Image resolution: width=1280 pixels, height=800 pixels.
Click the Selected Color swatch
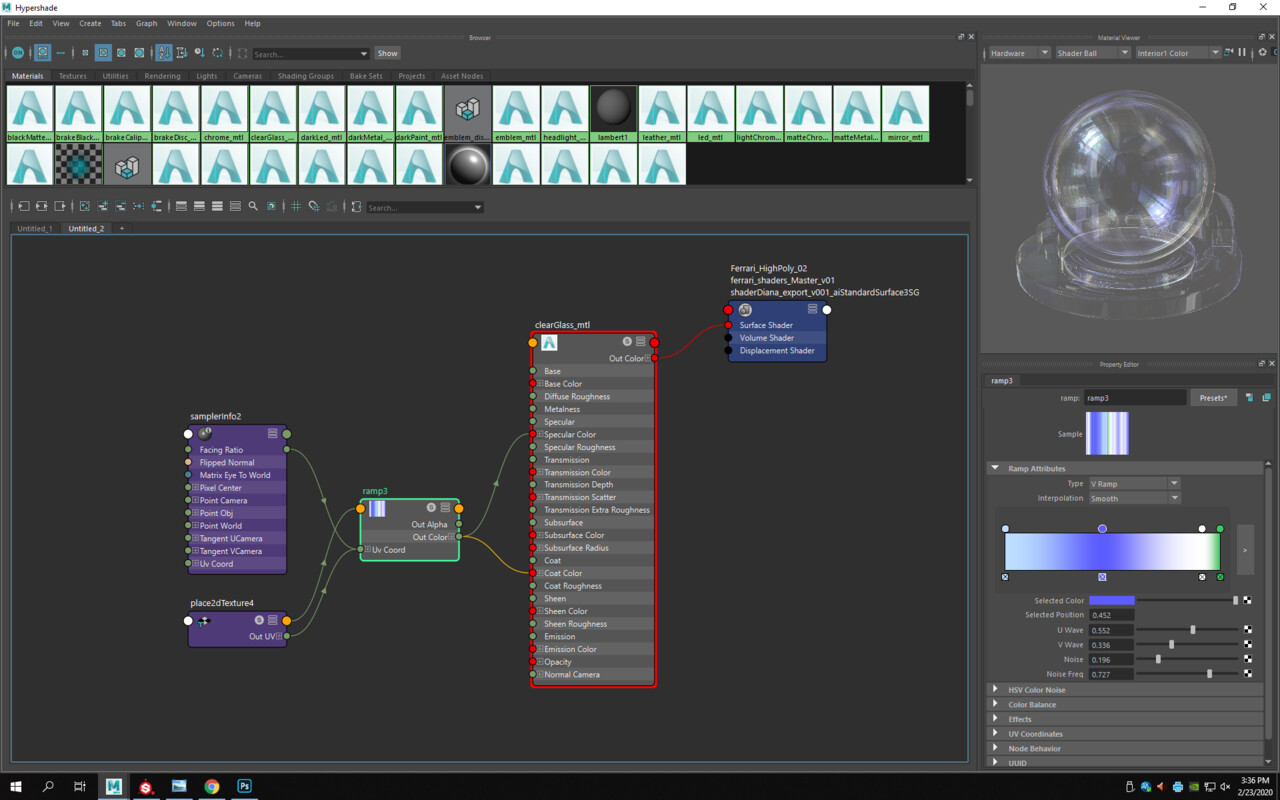click(x=1112, y=600)
